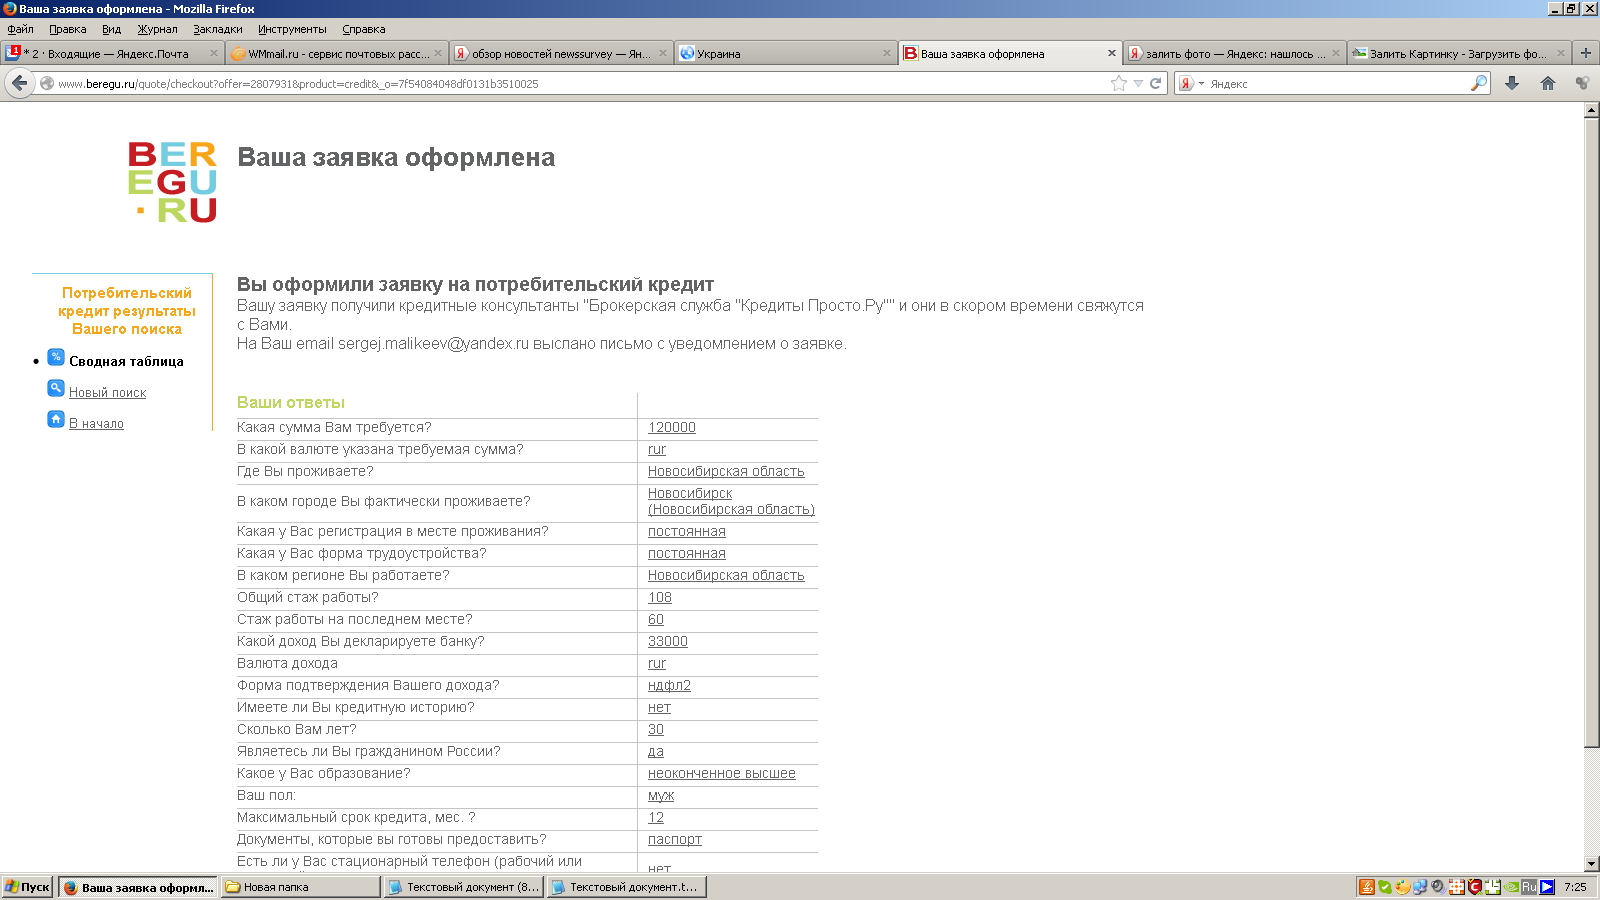Click the неоконченное высшее education link

tap(722, 773)
